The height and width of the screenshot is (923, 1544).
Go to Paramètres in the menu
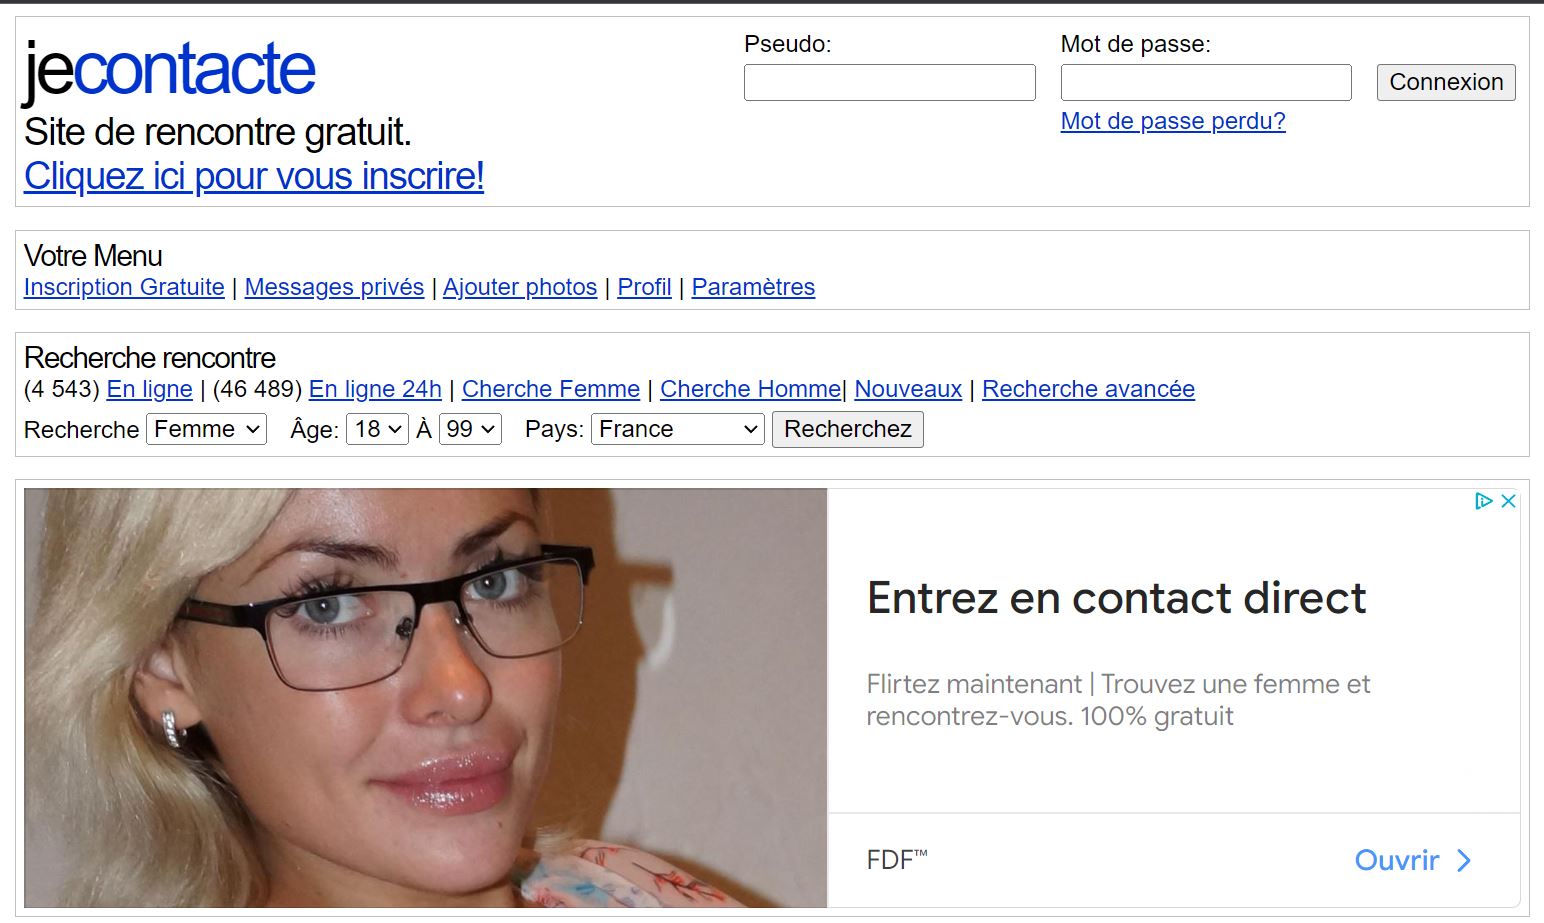[753, 287]
